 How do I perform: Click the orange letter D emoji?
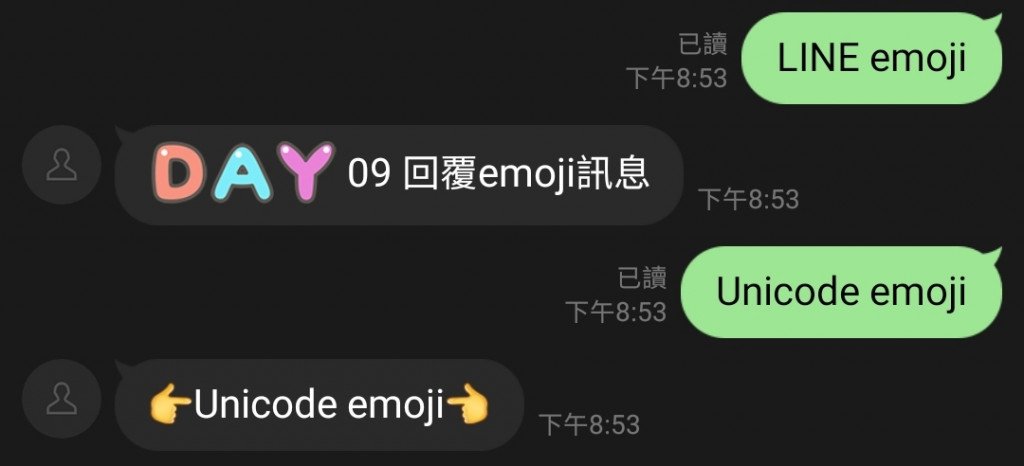coord(179,172)
